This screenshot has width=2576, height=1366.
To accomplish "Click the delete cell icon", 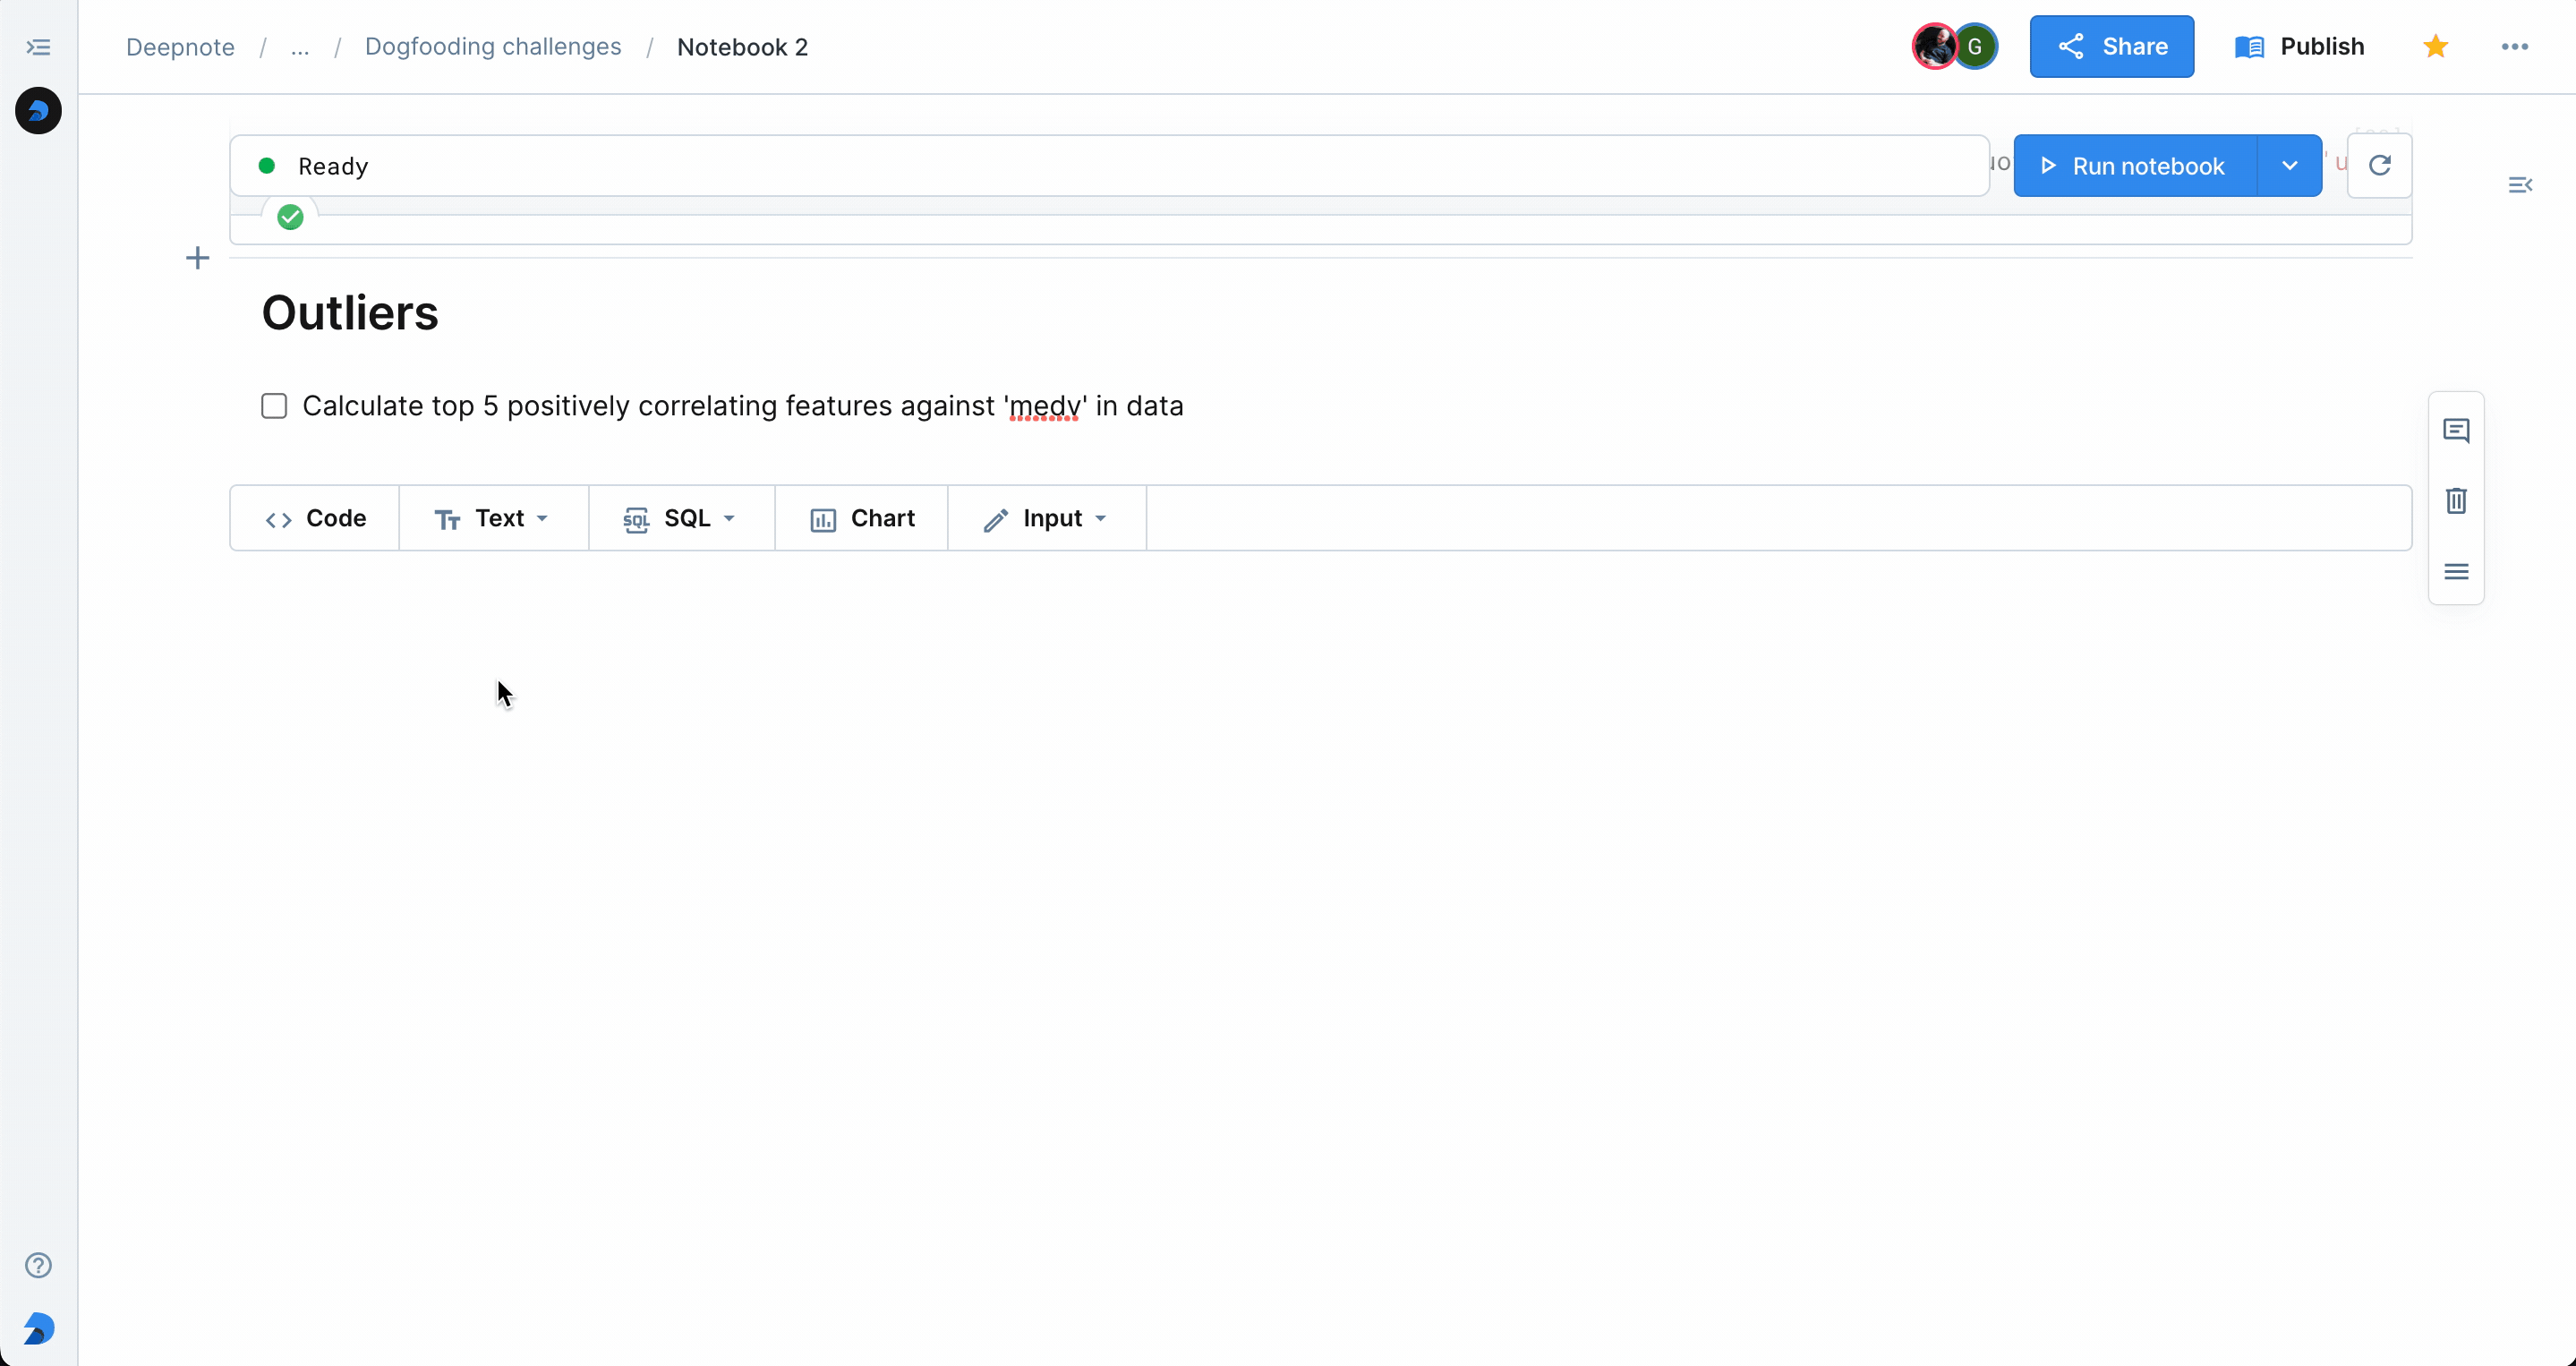I will [x=2457, y=499].
